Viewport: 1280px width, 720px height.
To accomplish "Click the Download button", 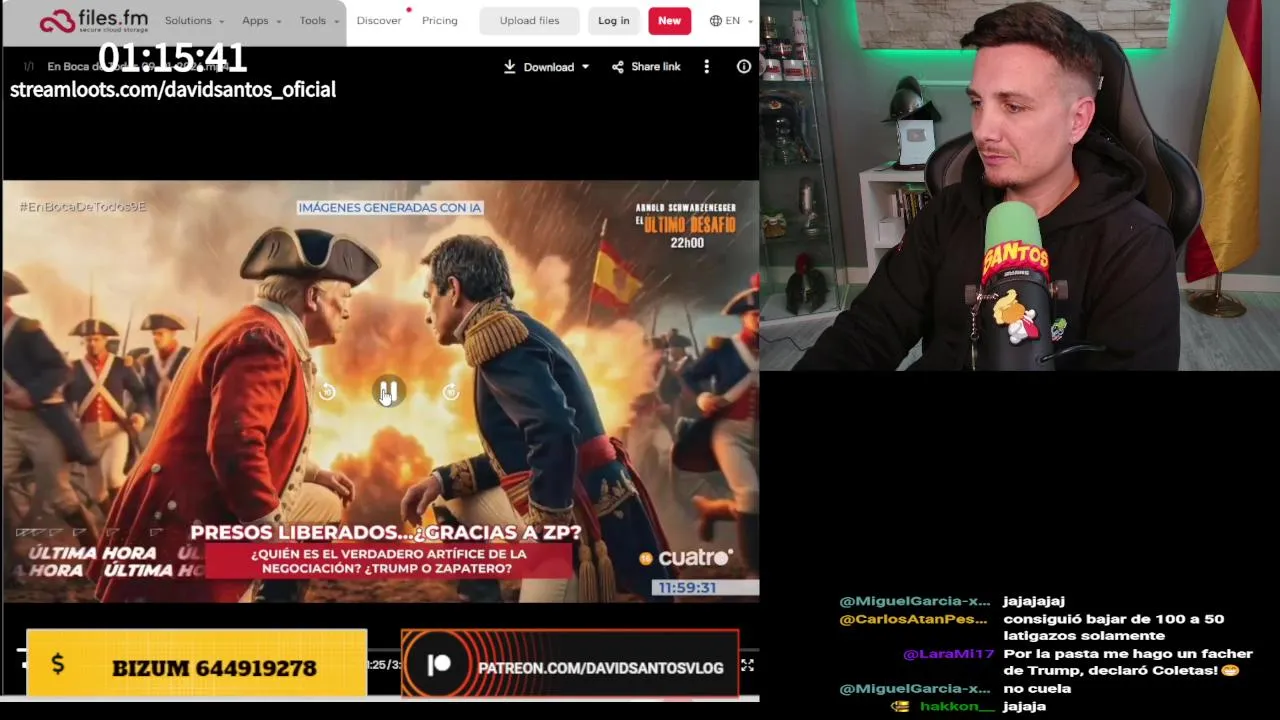I will (x=539, y=67).
